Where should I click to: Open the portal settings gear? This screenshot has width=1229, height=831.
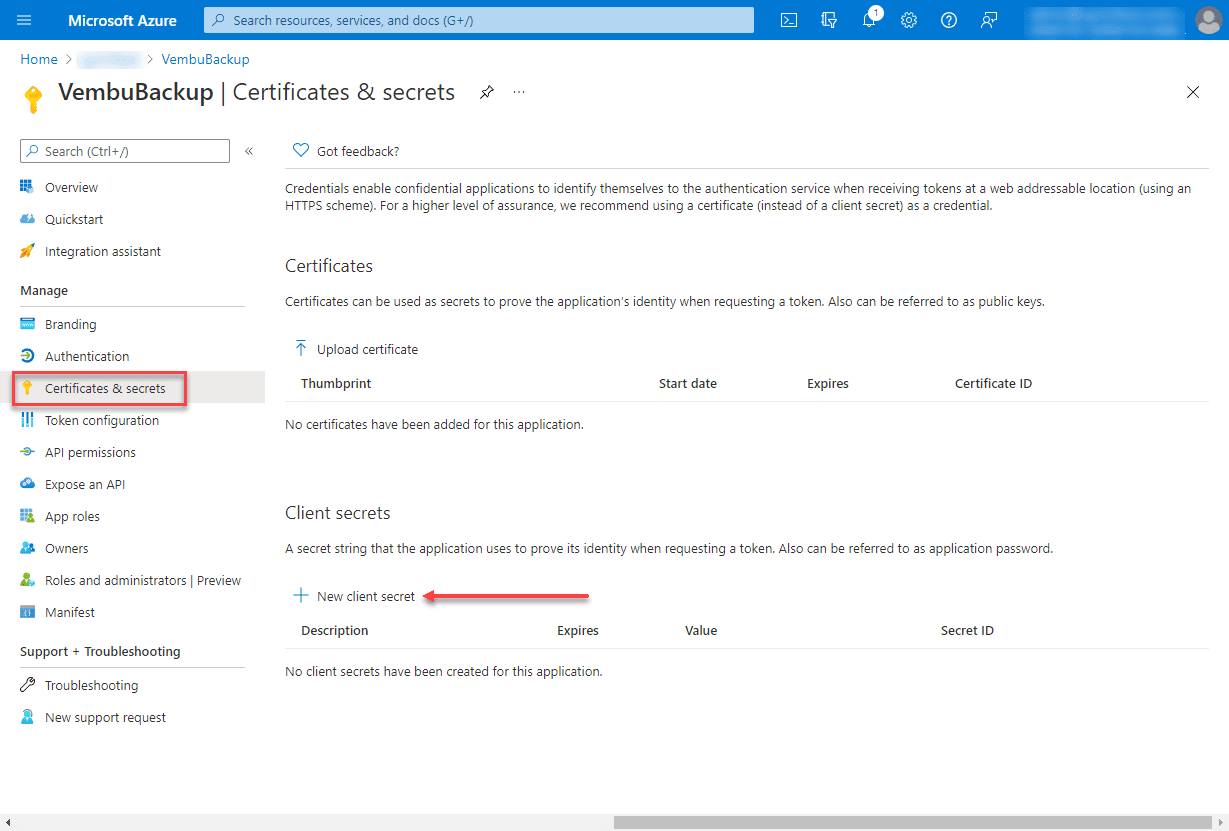pyautogui.click(x=909, y=20)
